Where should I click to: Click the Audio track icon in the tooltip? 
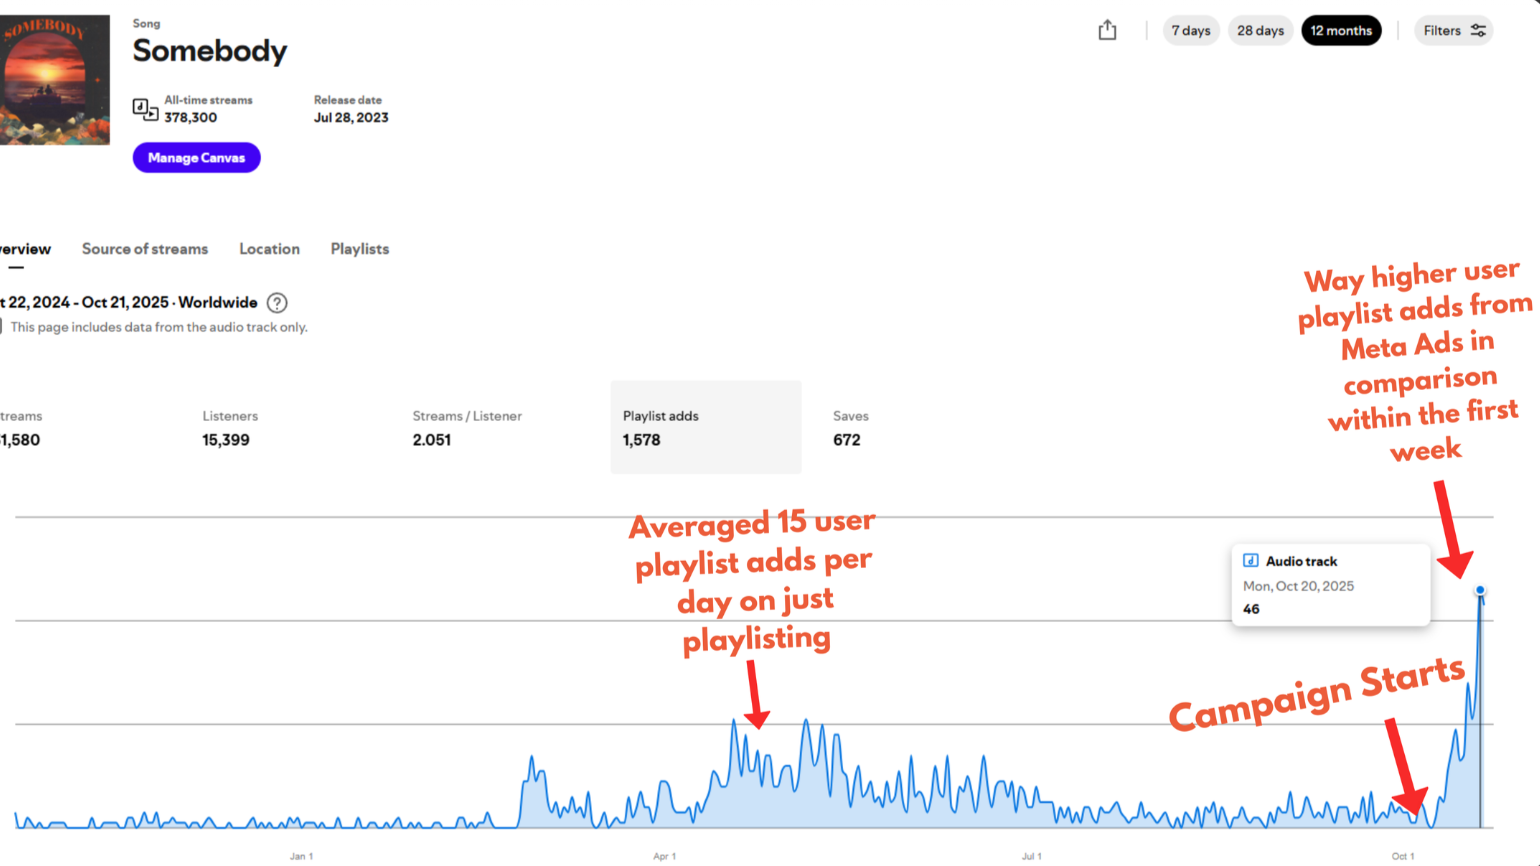[1250, 561]
